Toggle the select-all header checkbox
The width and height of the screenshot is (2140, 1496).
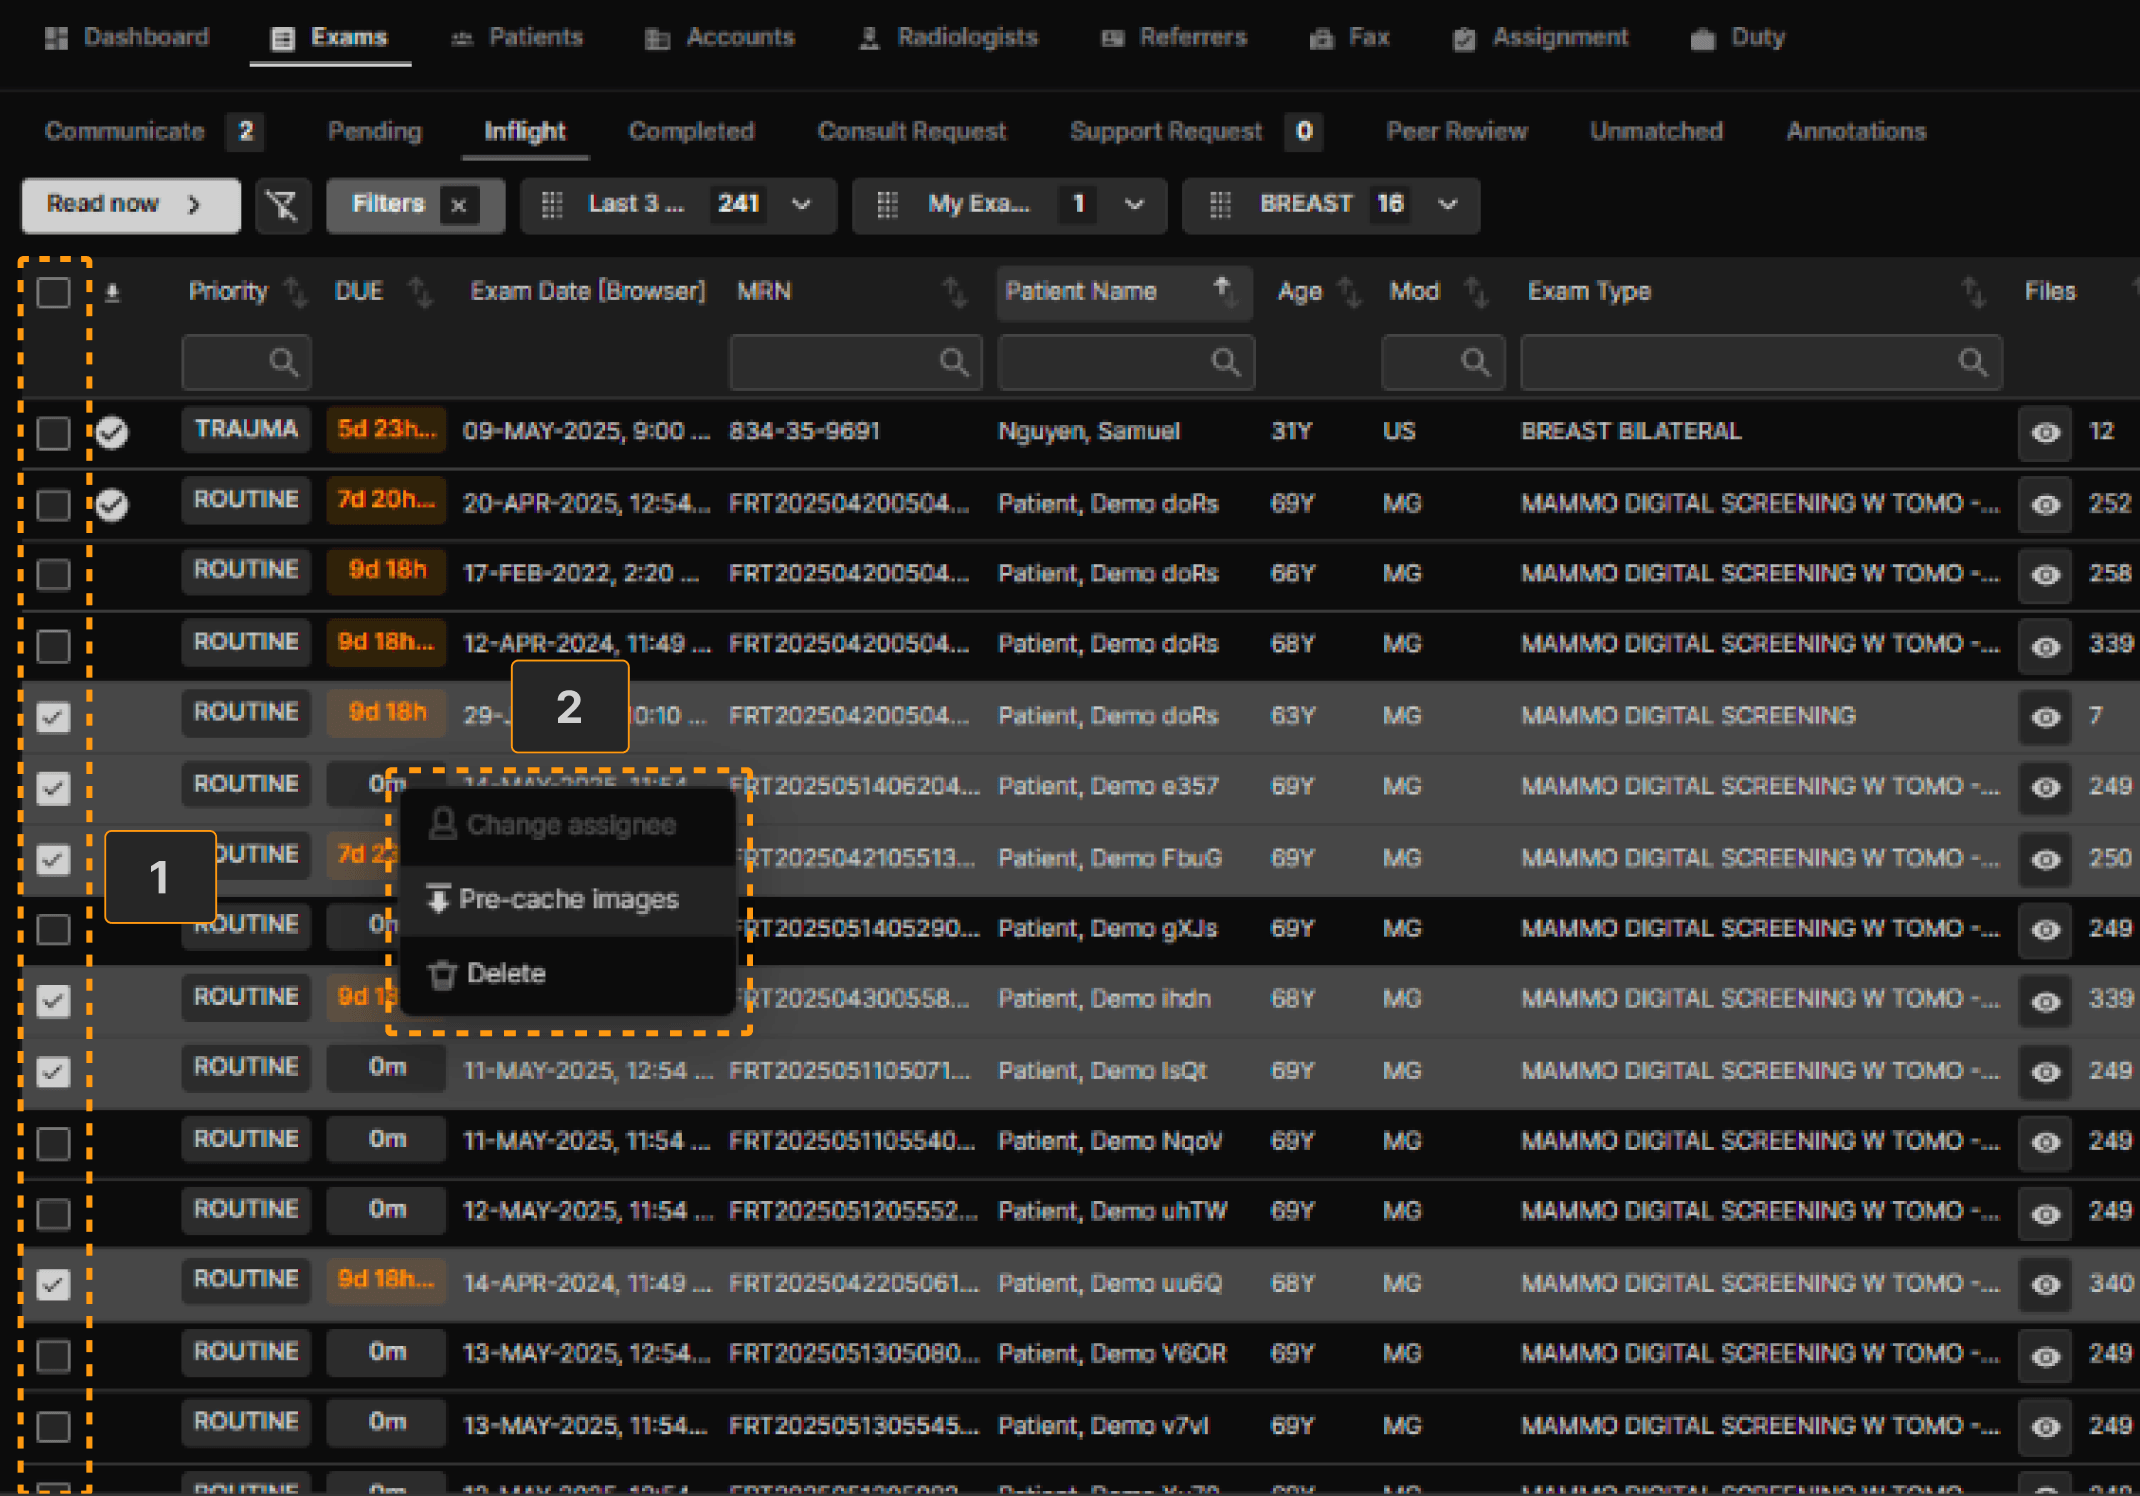54,293
